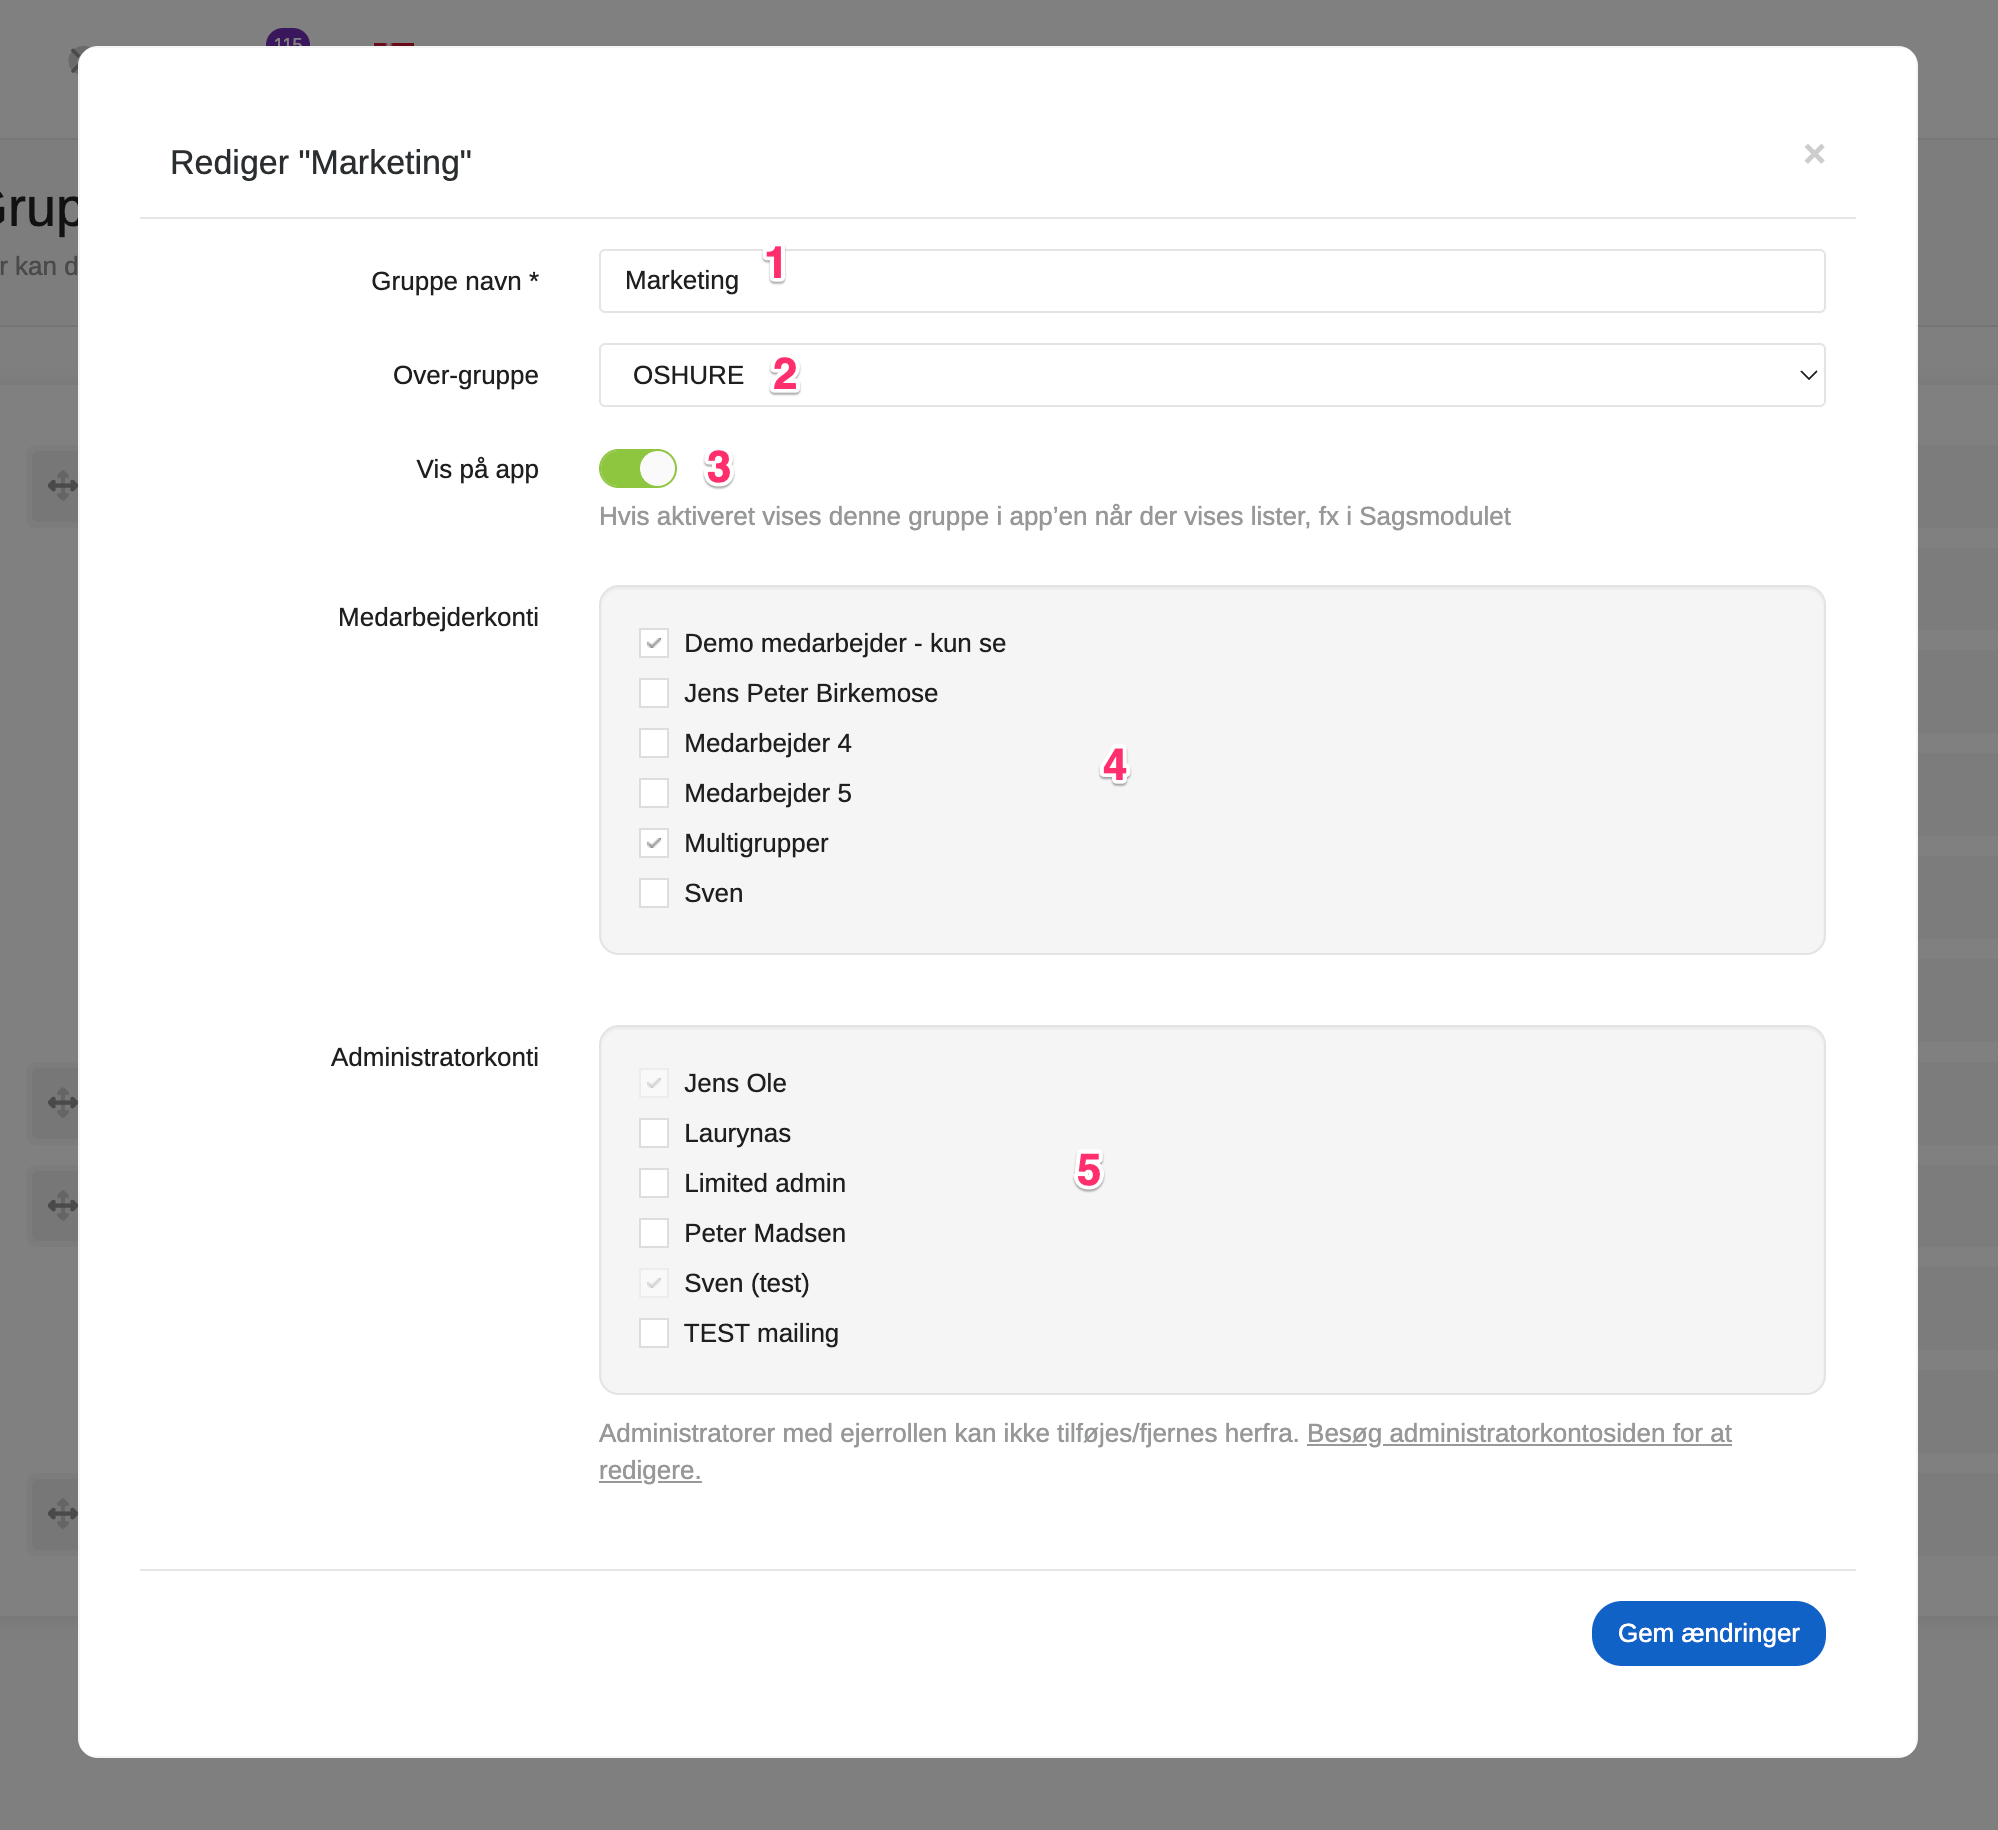Image resolution: width=1998 pixels, height=1830 pixels.
Task: Click the Gruppe navn input field
Action: [x=1211, y=281]
